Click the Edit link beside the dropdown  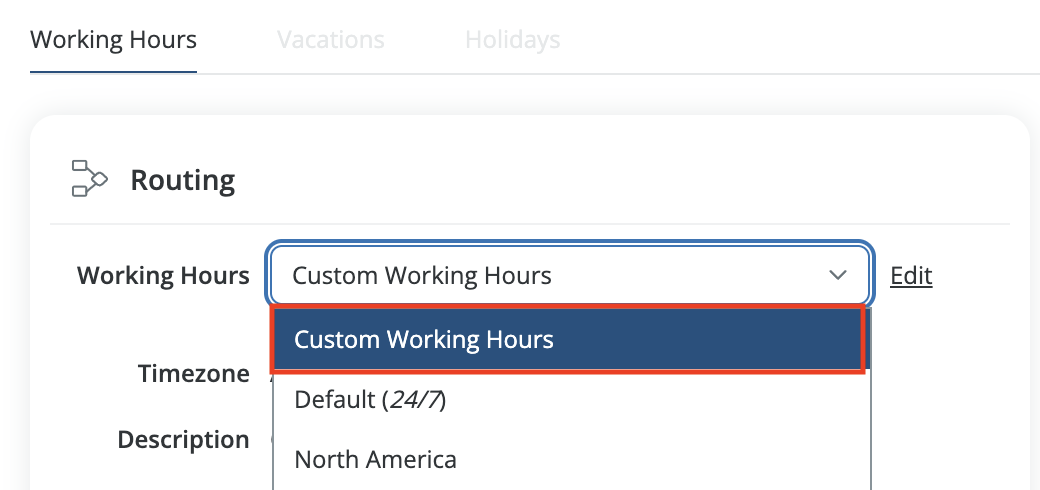click(910, 275)
